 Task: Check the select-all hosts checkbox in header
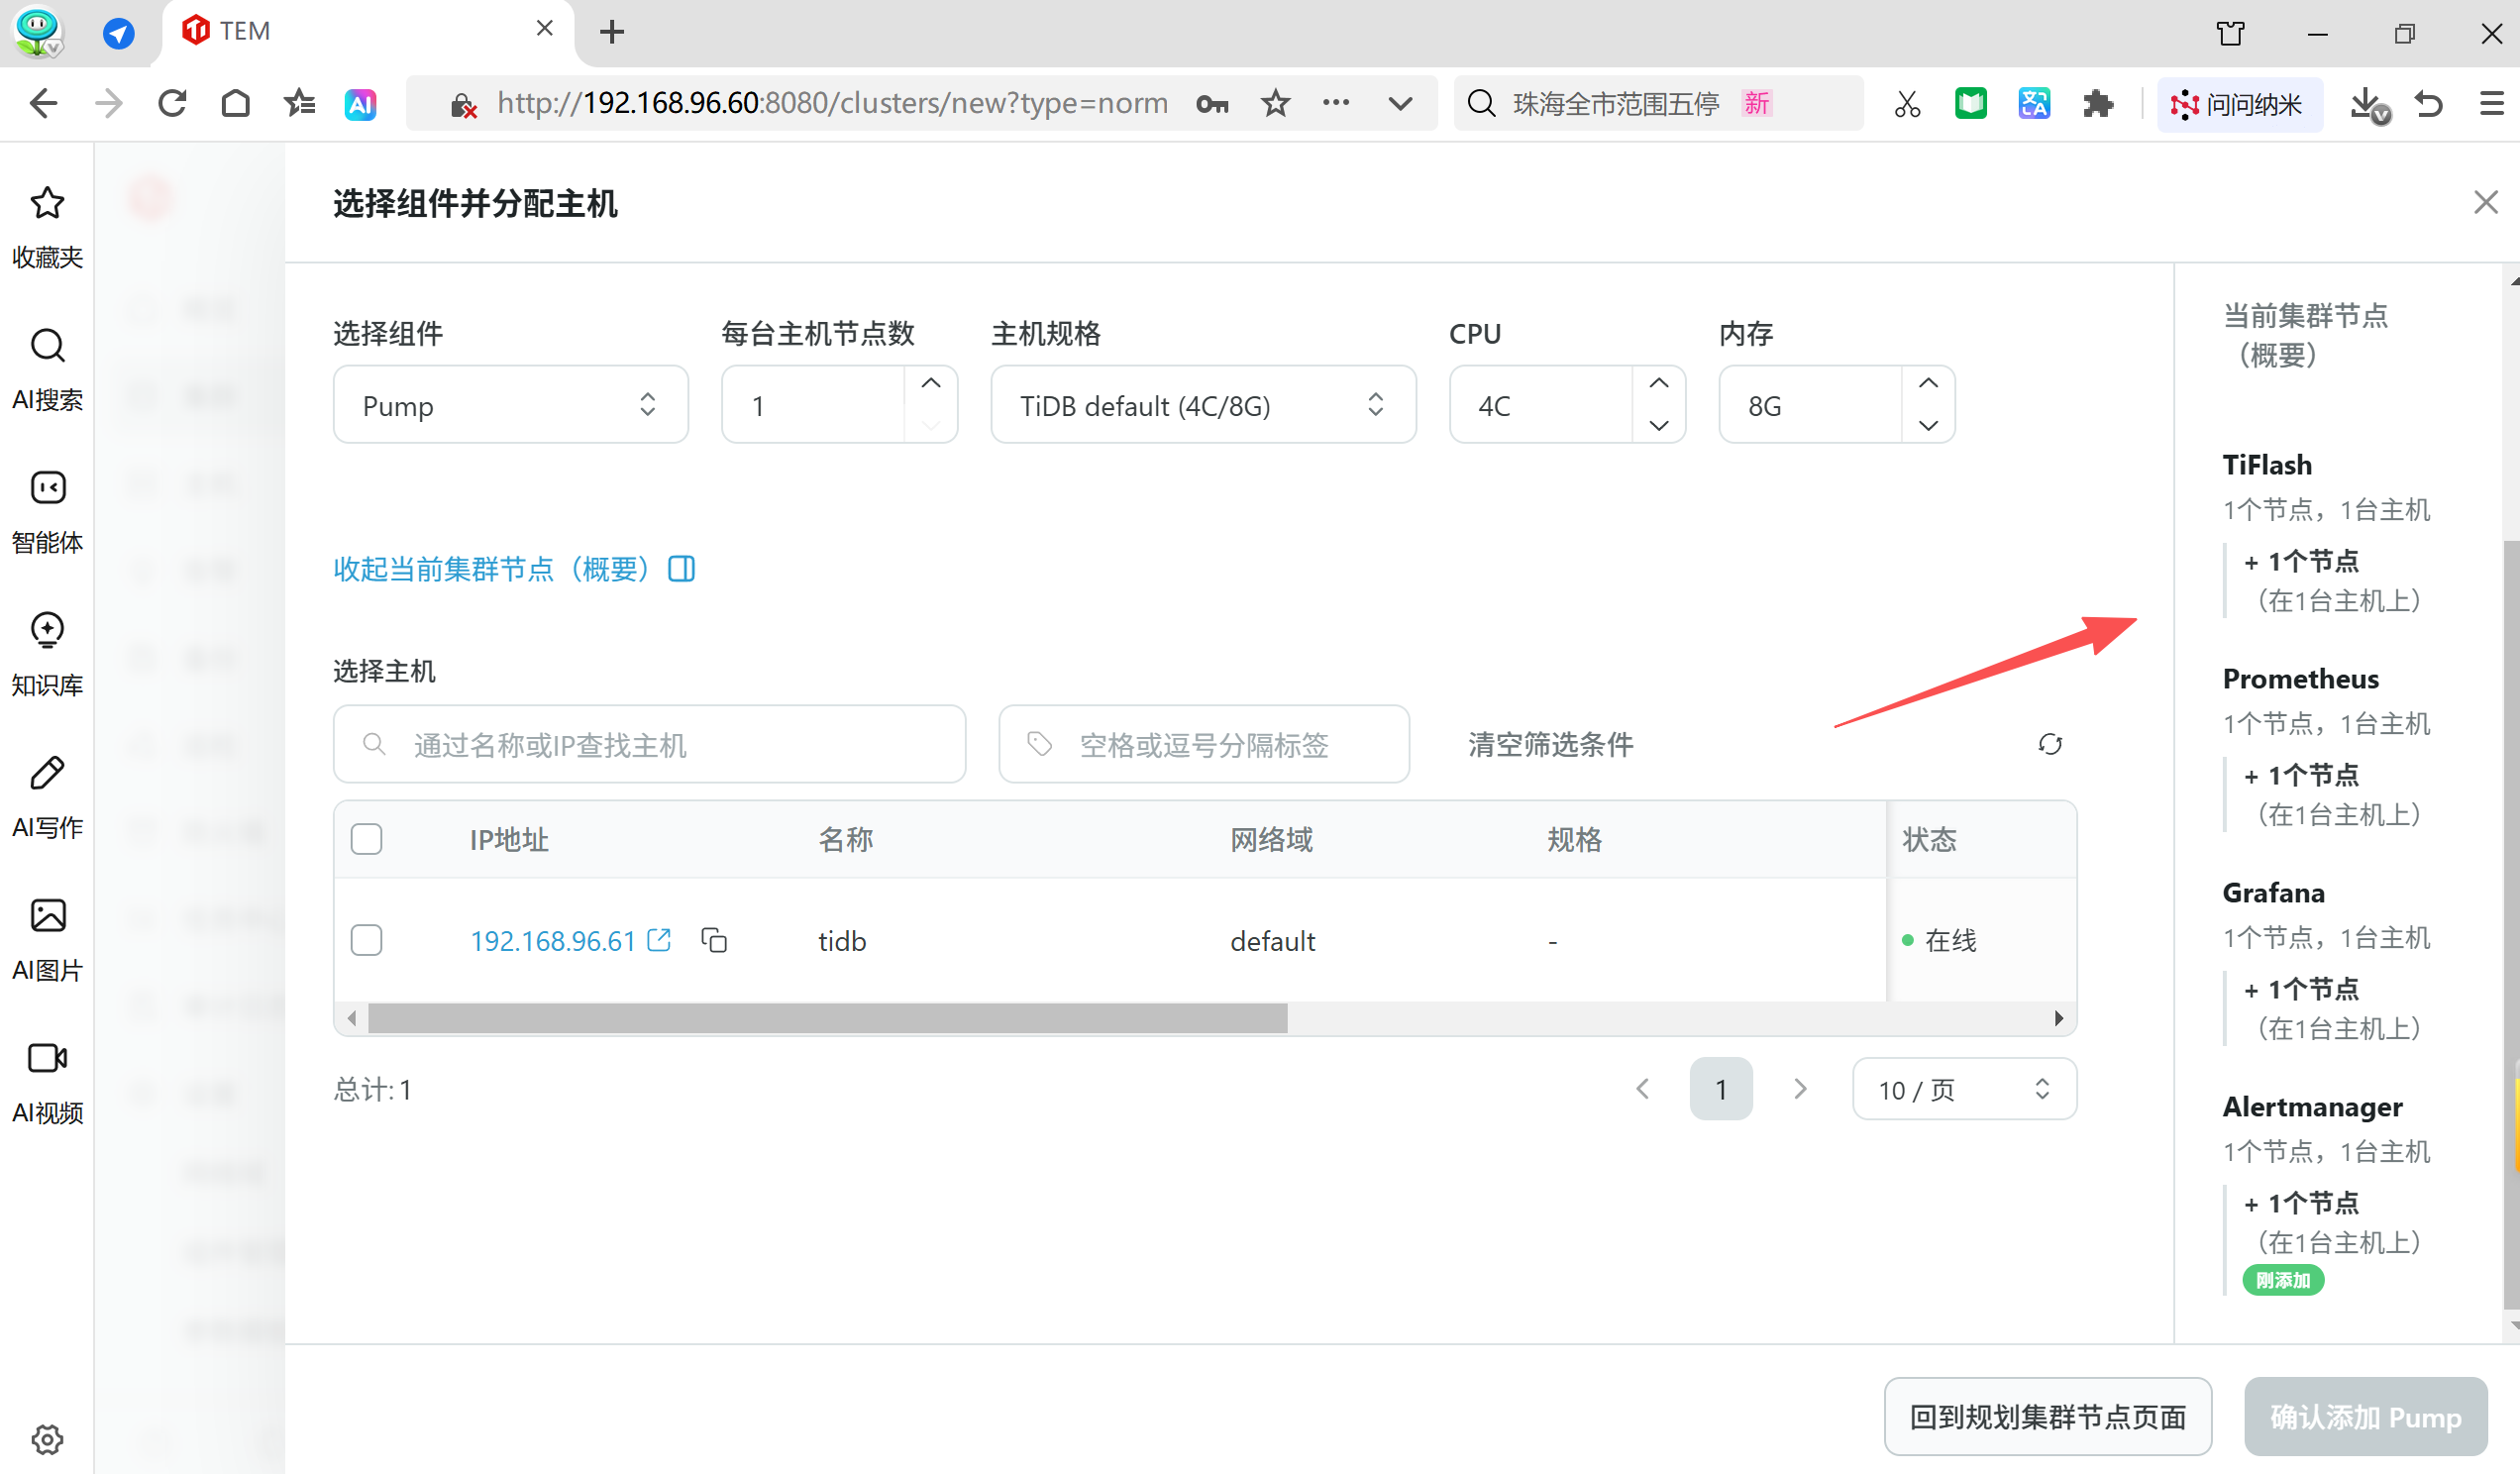[x=367, y=839]
